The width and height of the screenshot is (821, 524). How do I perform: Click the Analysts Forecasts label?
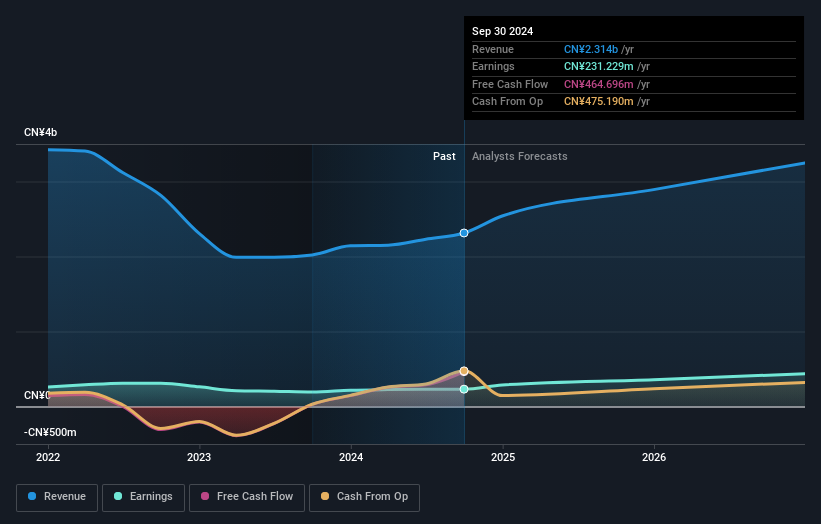(x=519, y=156)
